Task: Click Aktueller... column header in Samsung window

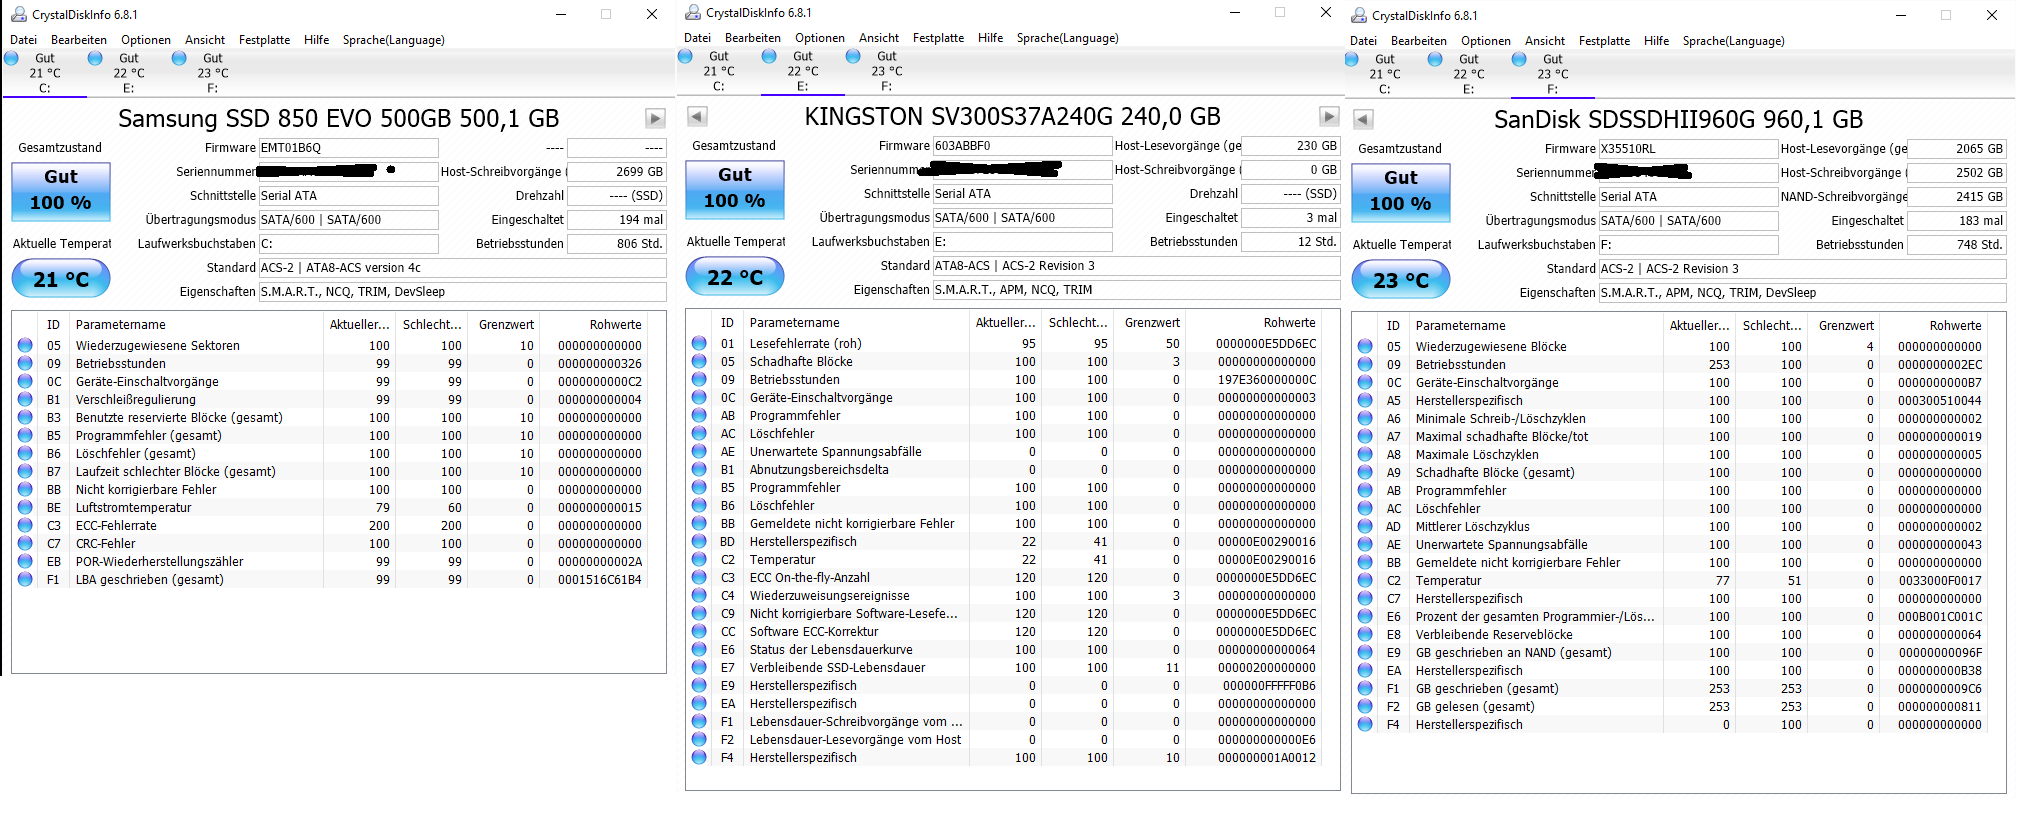Action: (x=359, y=325)
